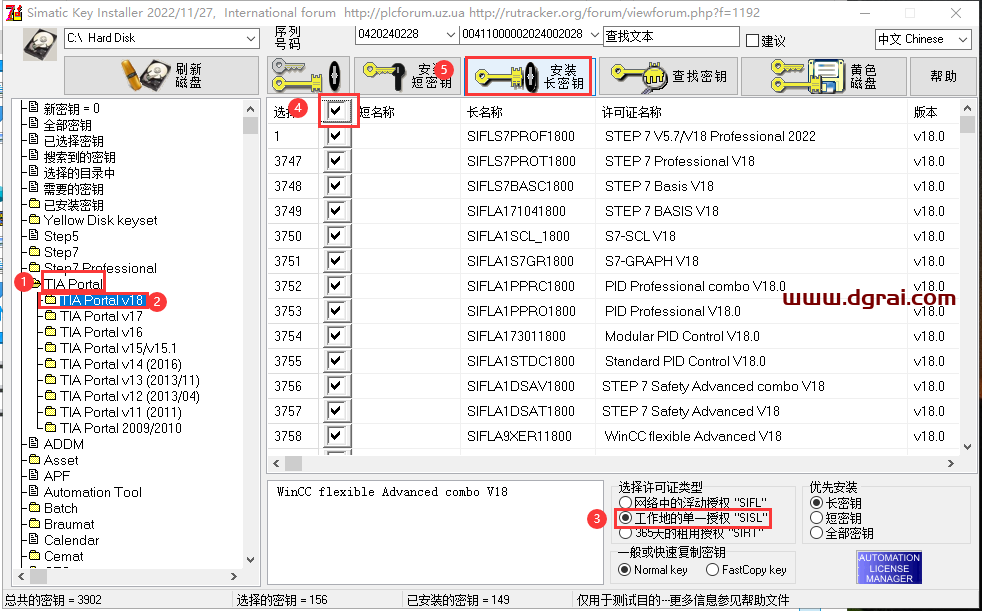Click the 刷新磁盘 refresh disk button
Image resolution: width=982 pixels, height=611 pixels.
162,75
